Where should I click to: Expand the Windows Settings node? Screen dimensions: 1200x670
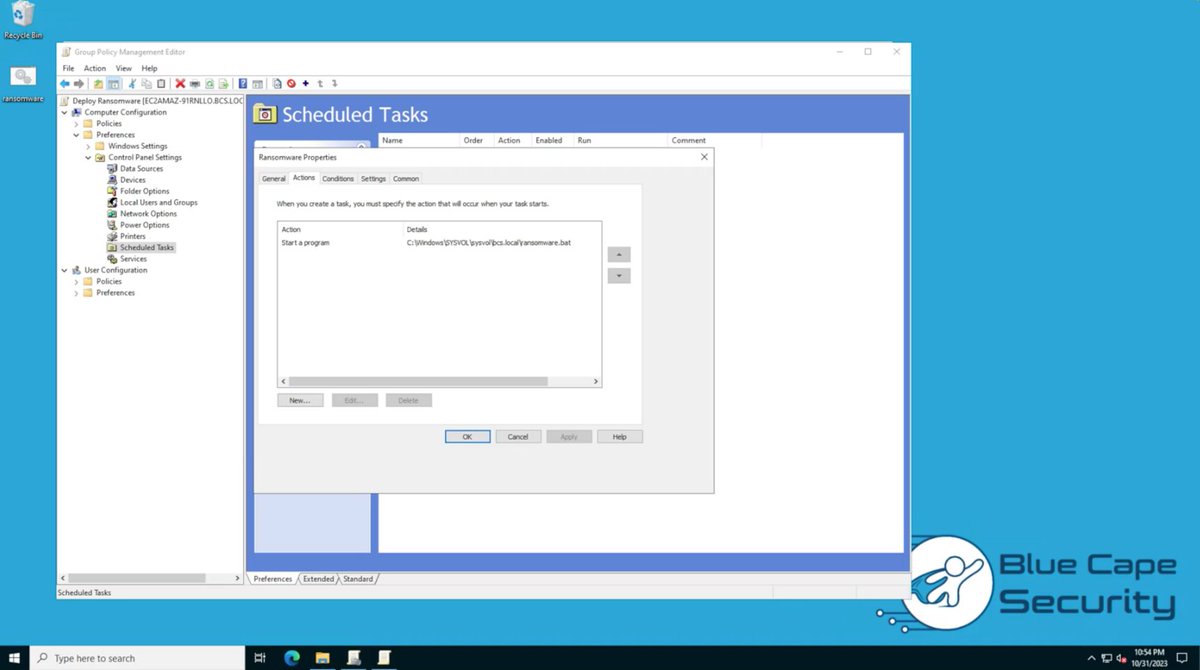[88, 146]
